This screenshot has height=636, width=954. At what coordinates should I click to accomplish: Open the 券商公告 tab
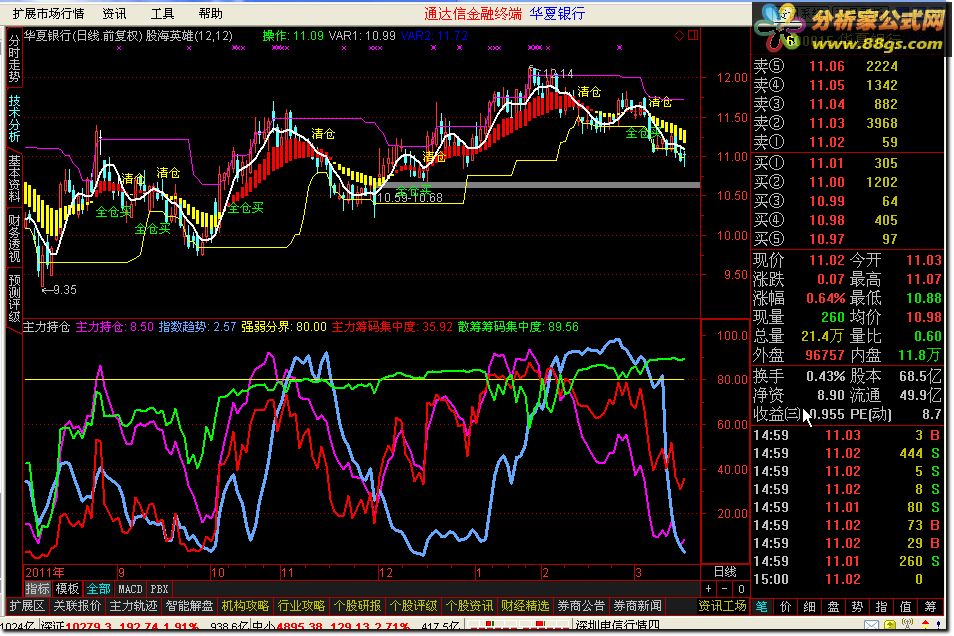tap(581, 606)
